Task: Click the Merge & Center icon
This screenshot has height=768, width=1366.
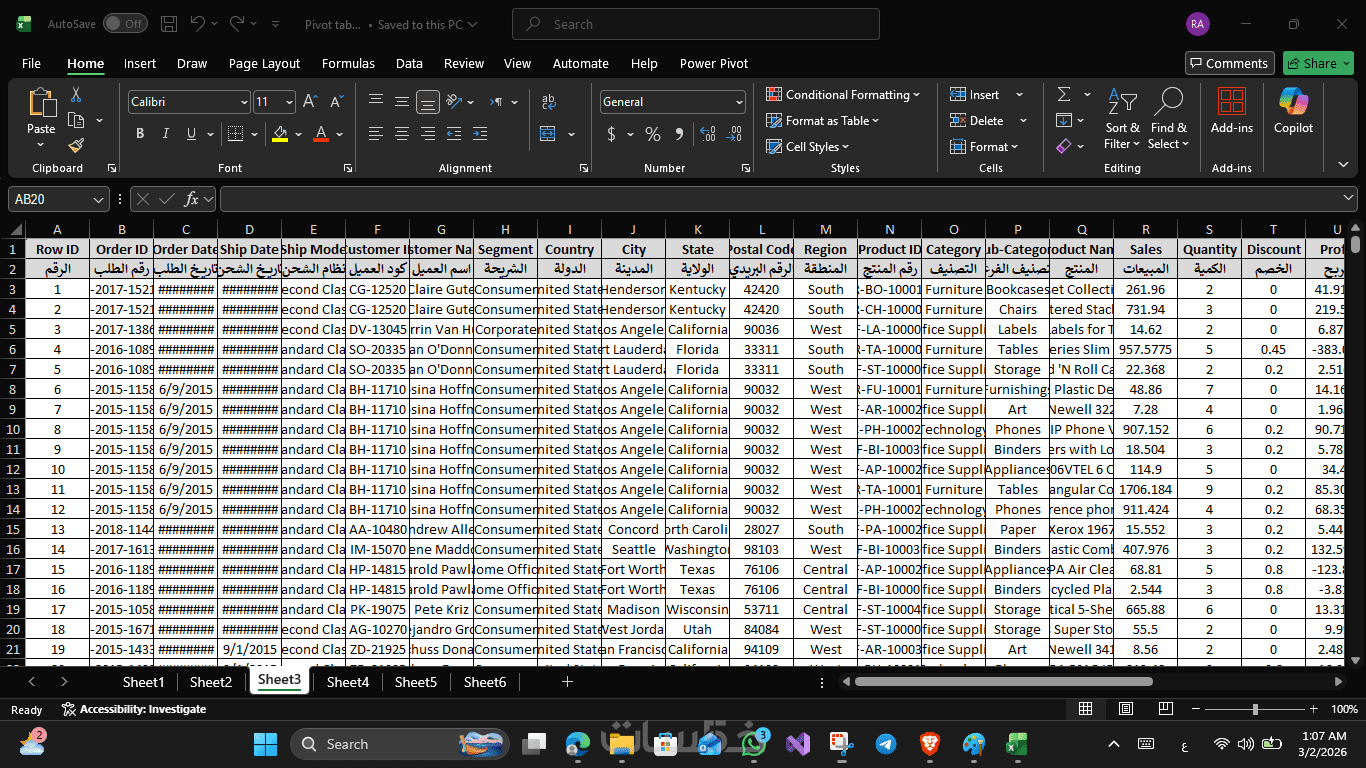Action: point(548,134)
